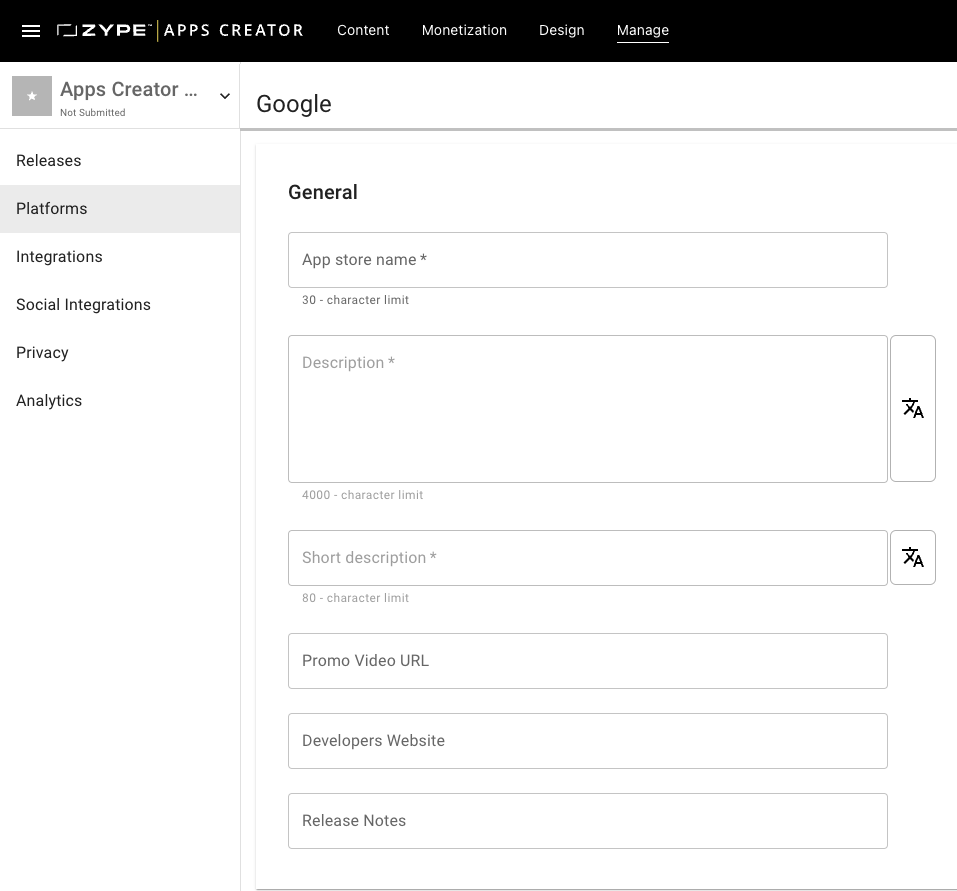Focus the Release Notes field
Viewport: 957px width, 891px height.
588,821
